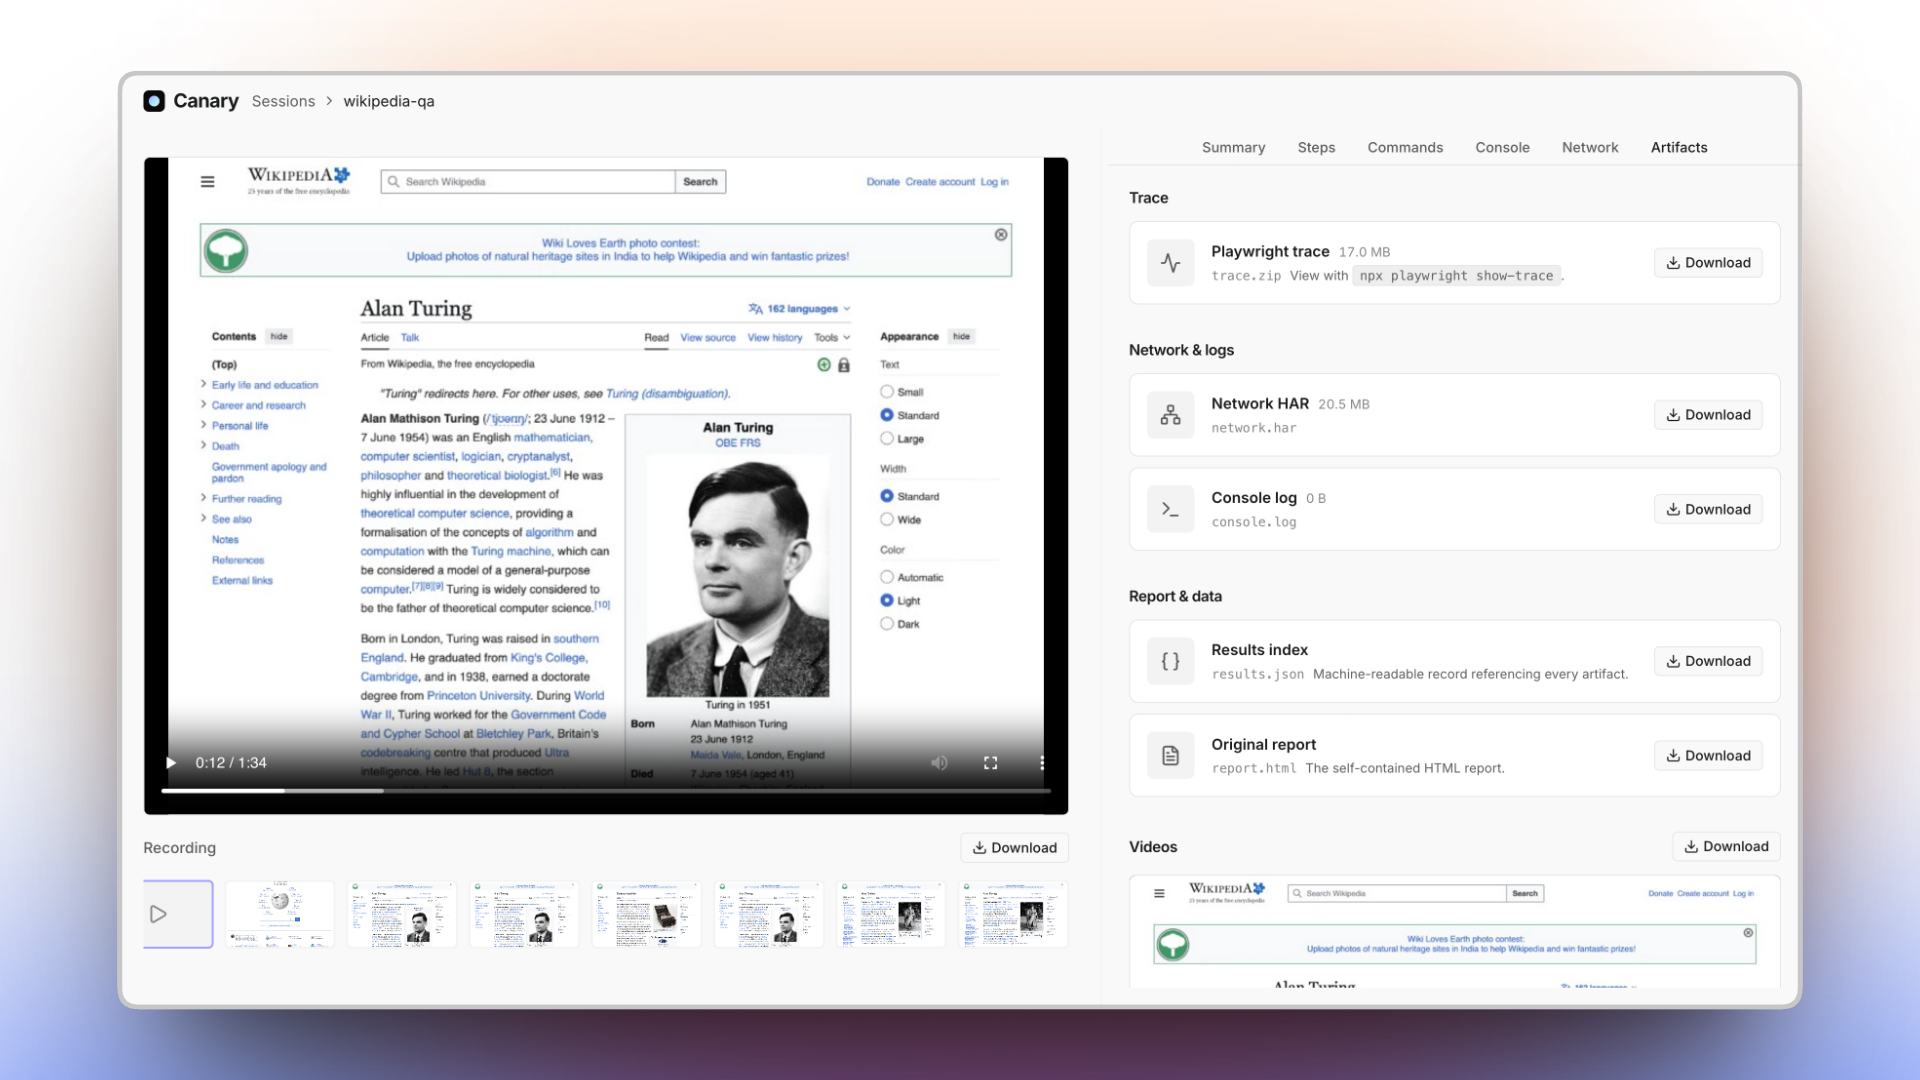Expand Personal life contents section
This screenshot has height=1080, width=1920.
(203, 425)
